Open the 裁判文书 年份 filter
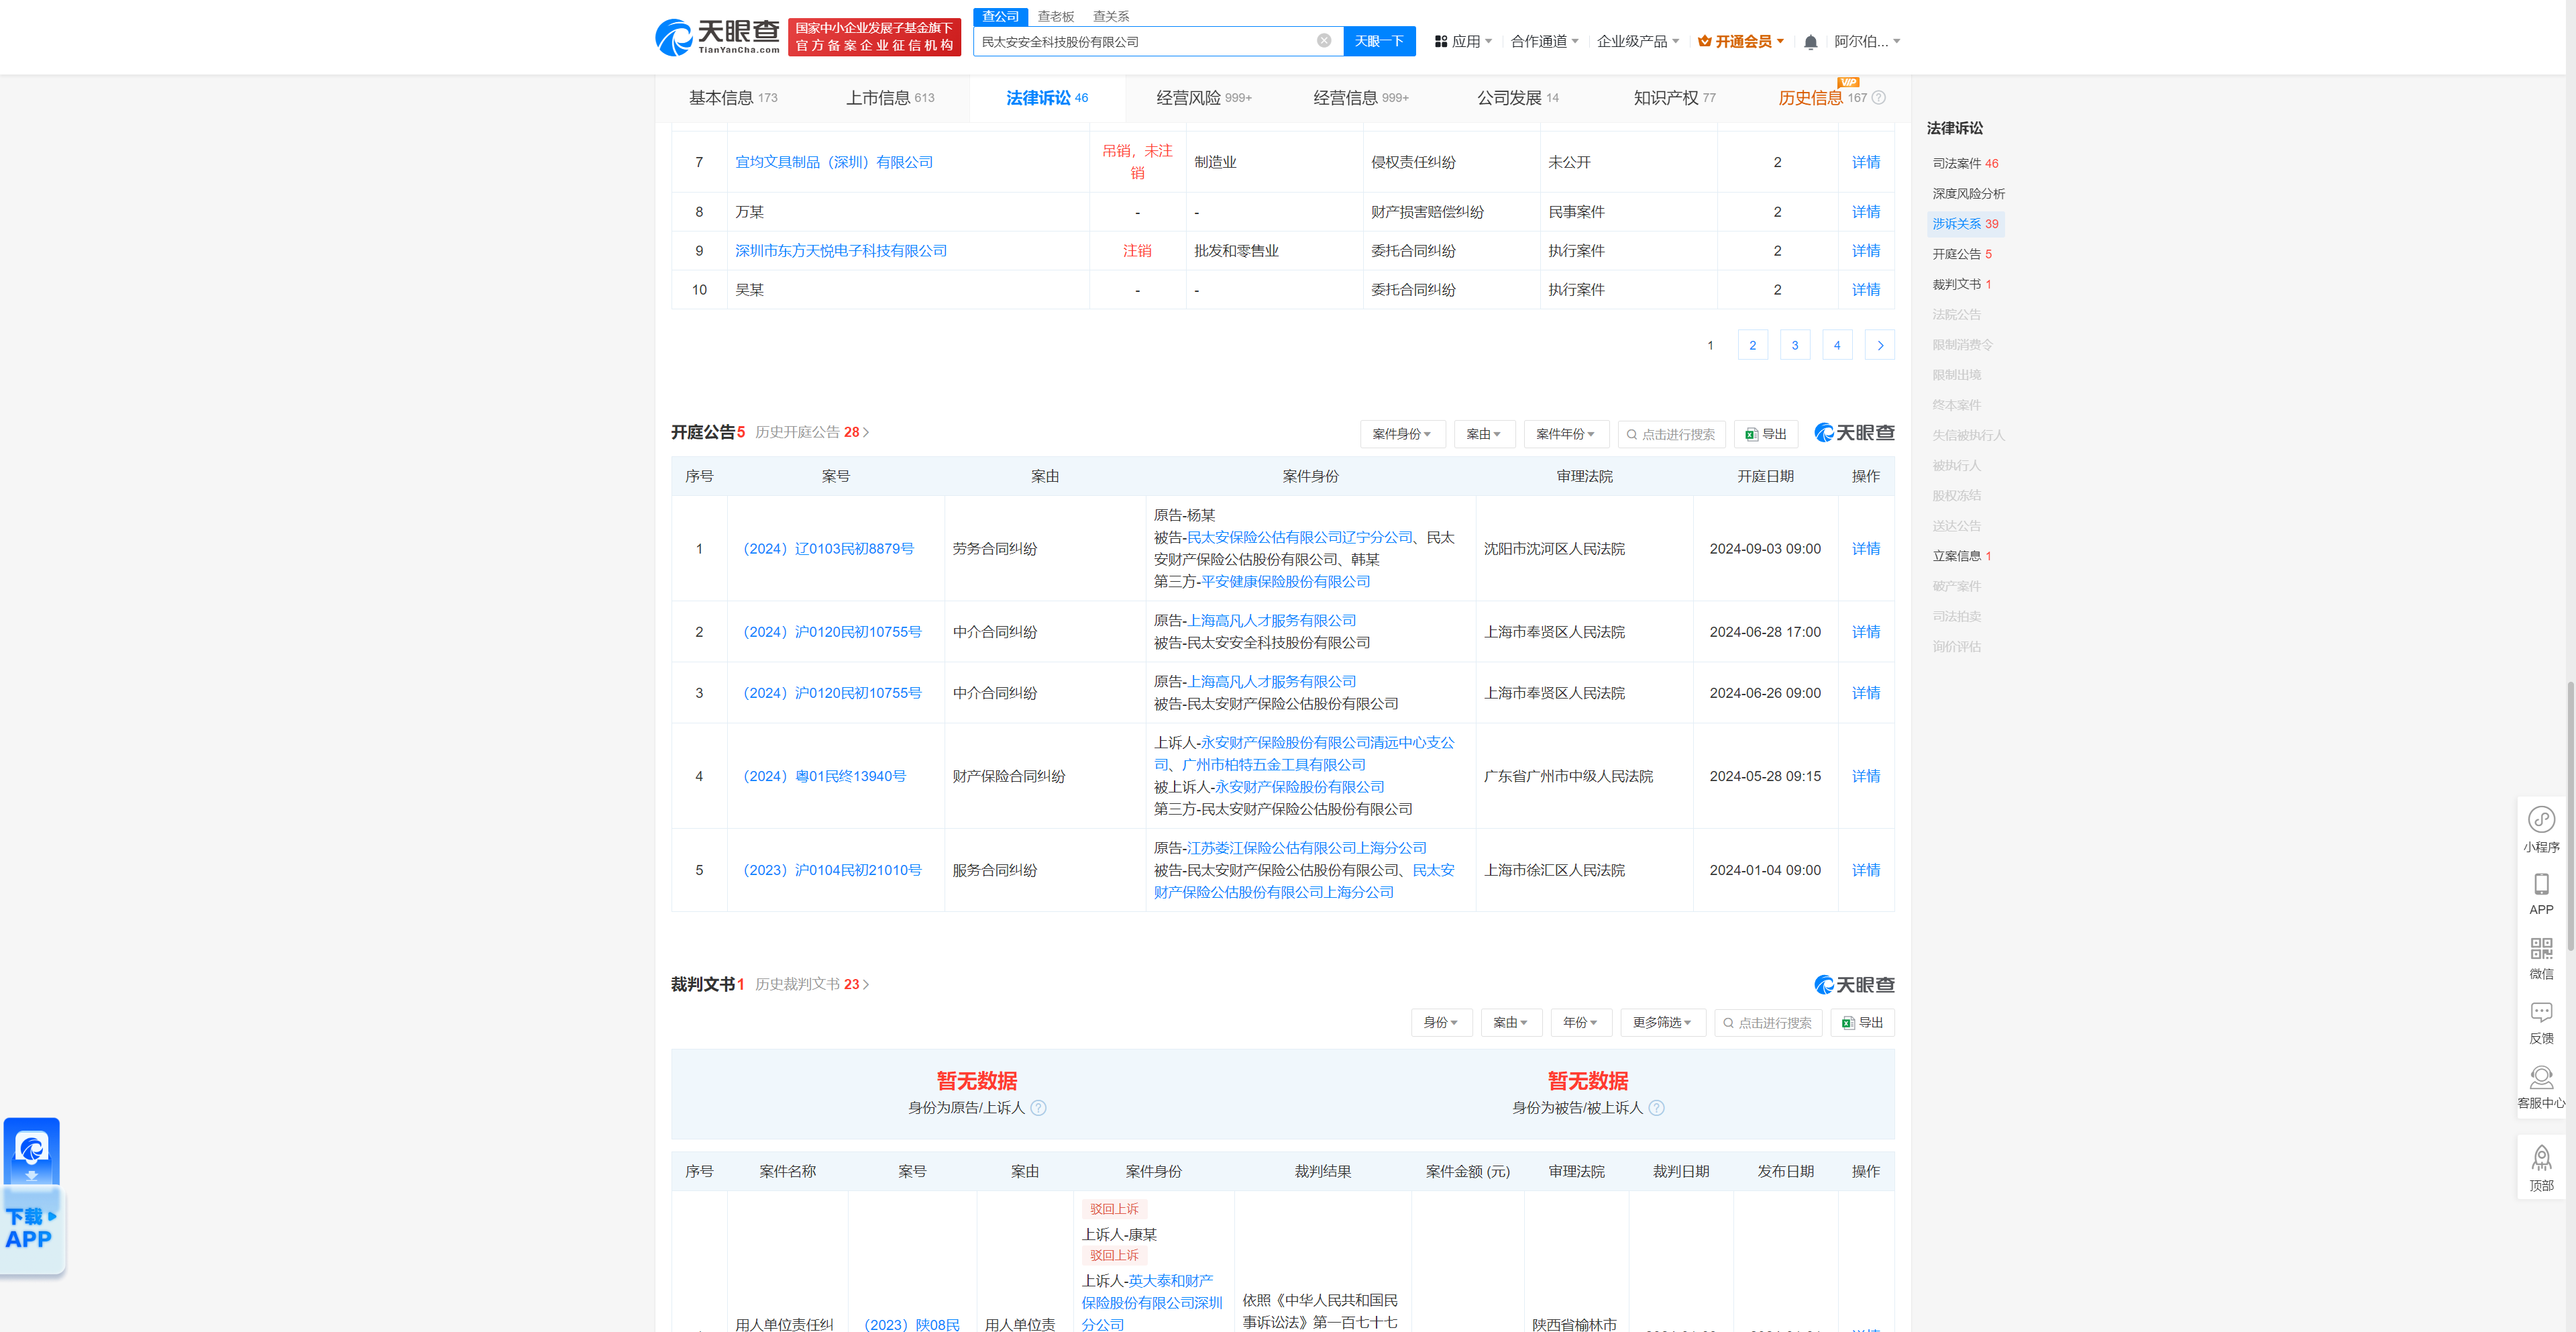 tap(1581, 1023)
